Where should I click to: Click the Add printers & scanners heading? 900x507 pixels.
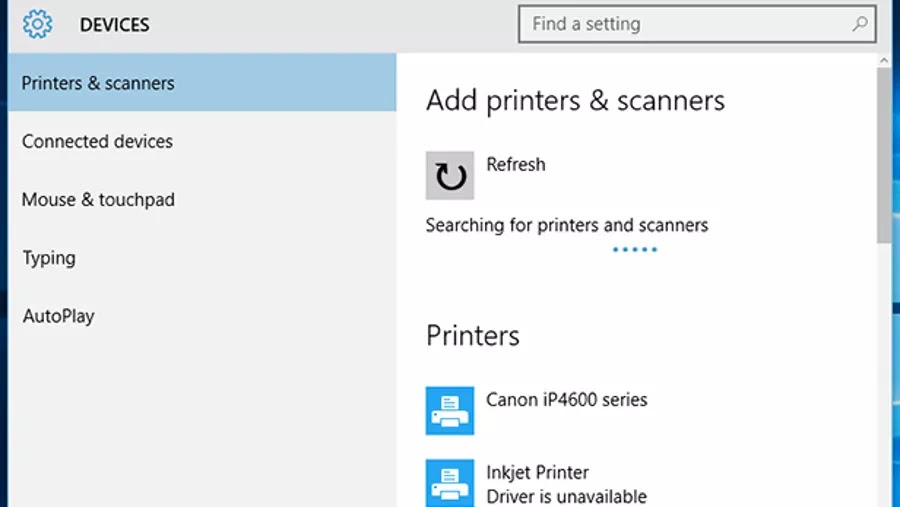click(575, 101)
